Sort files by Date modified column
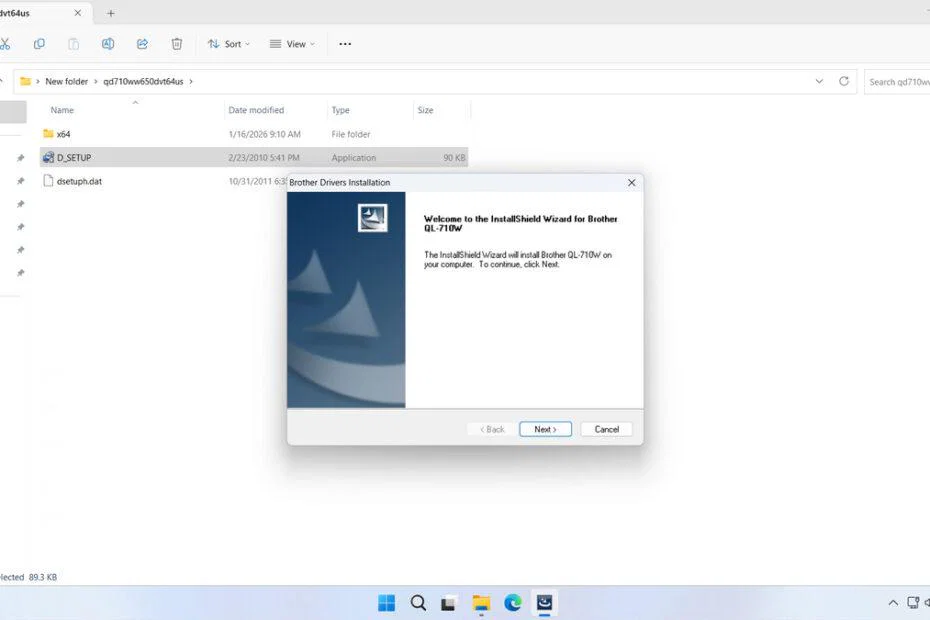The width and height of the screenshot is (930, 620). 256,110
